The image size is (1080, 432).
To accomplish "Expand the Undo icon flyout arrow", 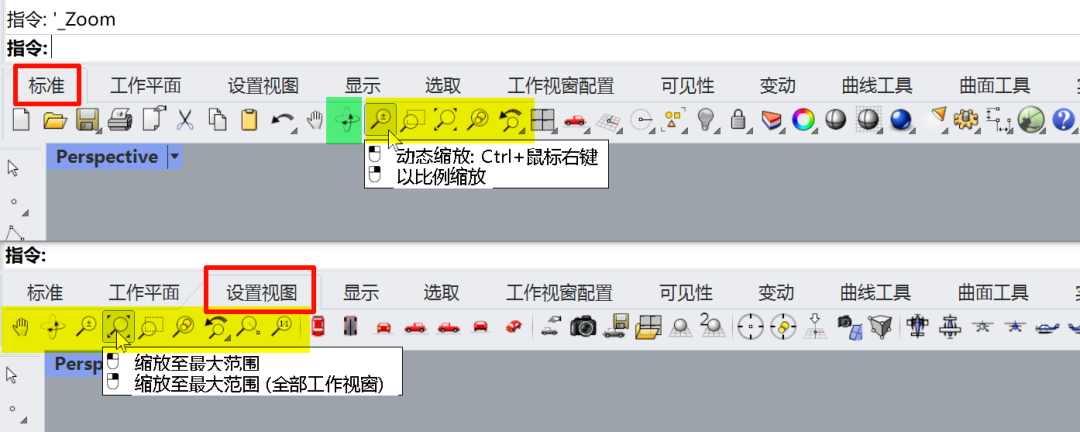I will tap(296, 130).
